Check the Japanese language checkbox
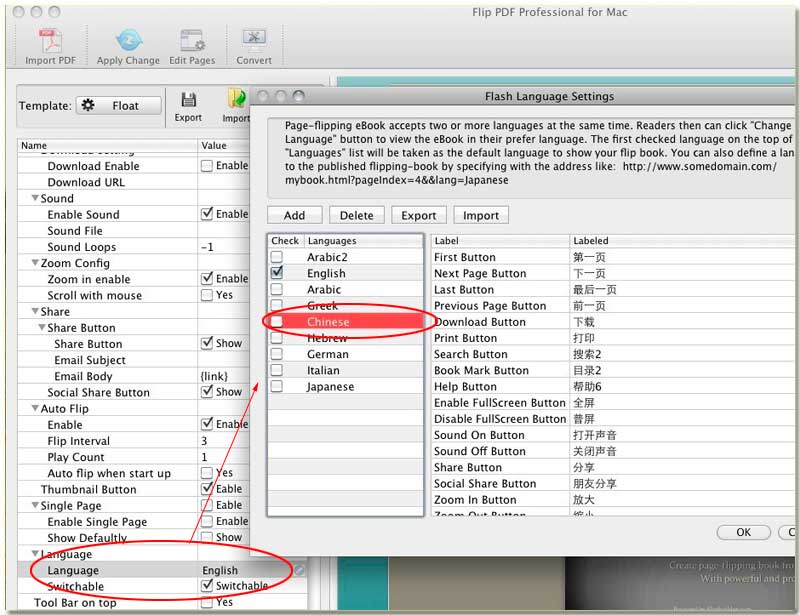800x615 pixels. [277, 386]
